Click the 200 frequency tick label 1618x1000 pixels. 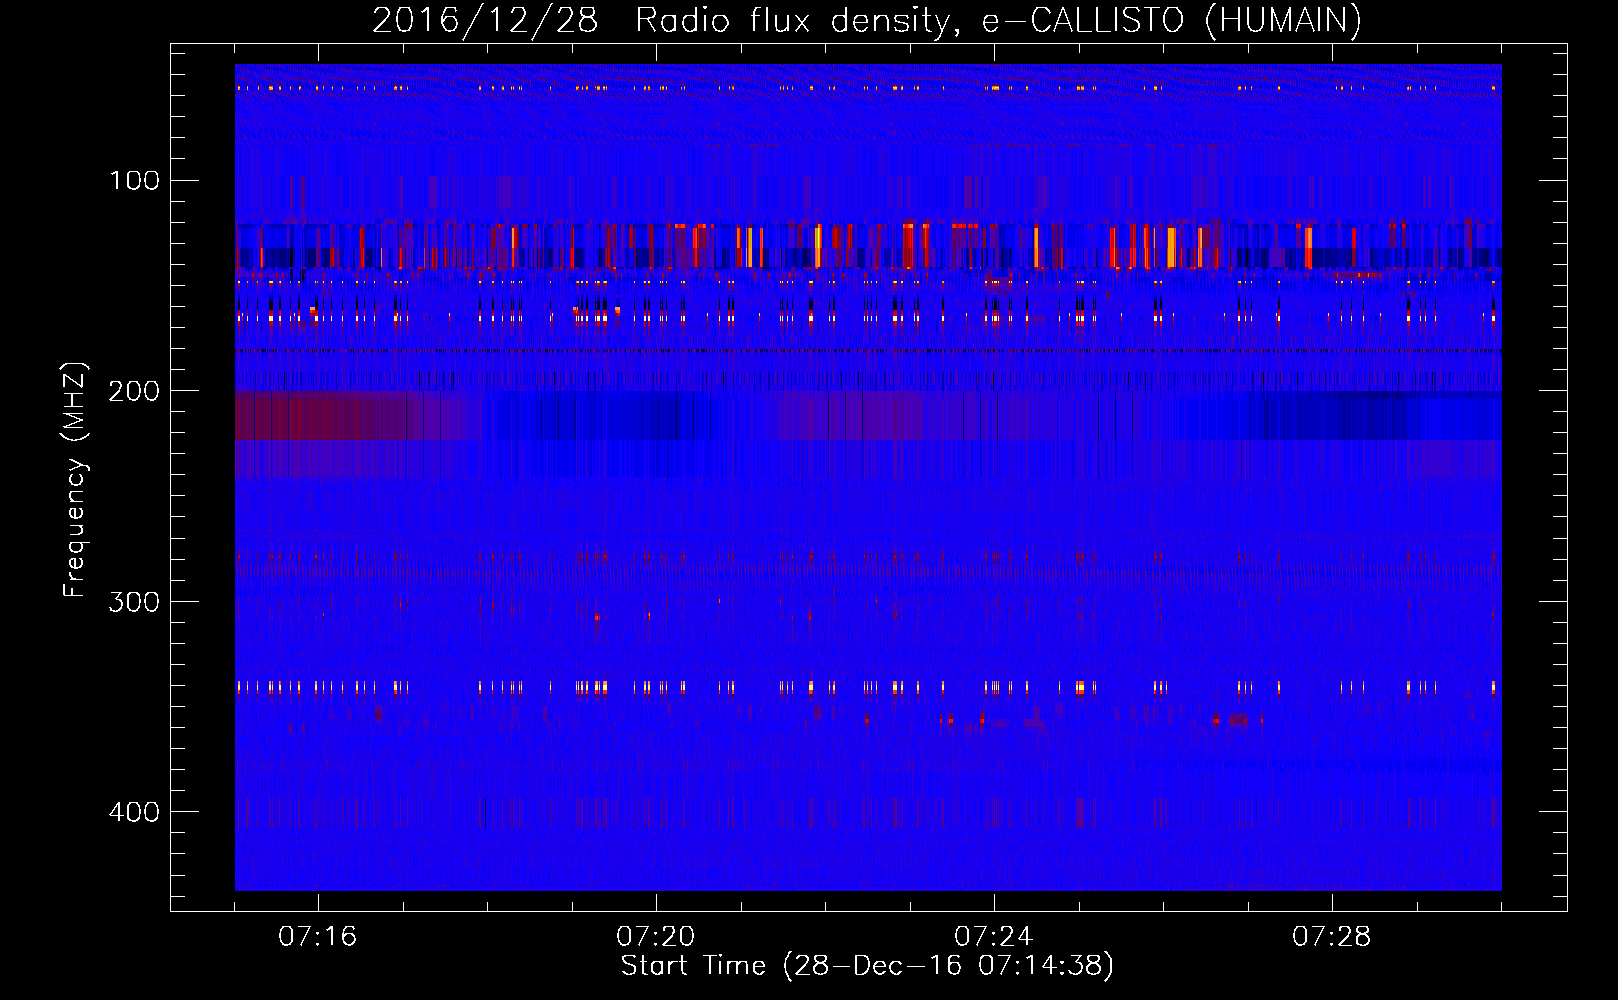click(x=135, y=391)
